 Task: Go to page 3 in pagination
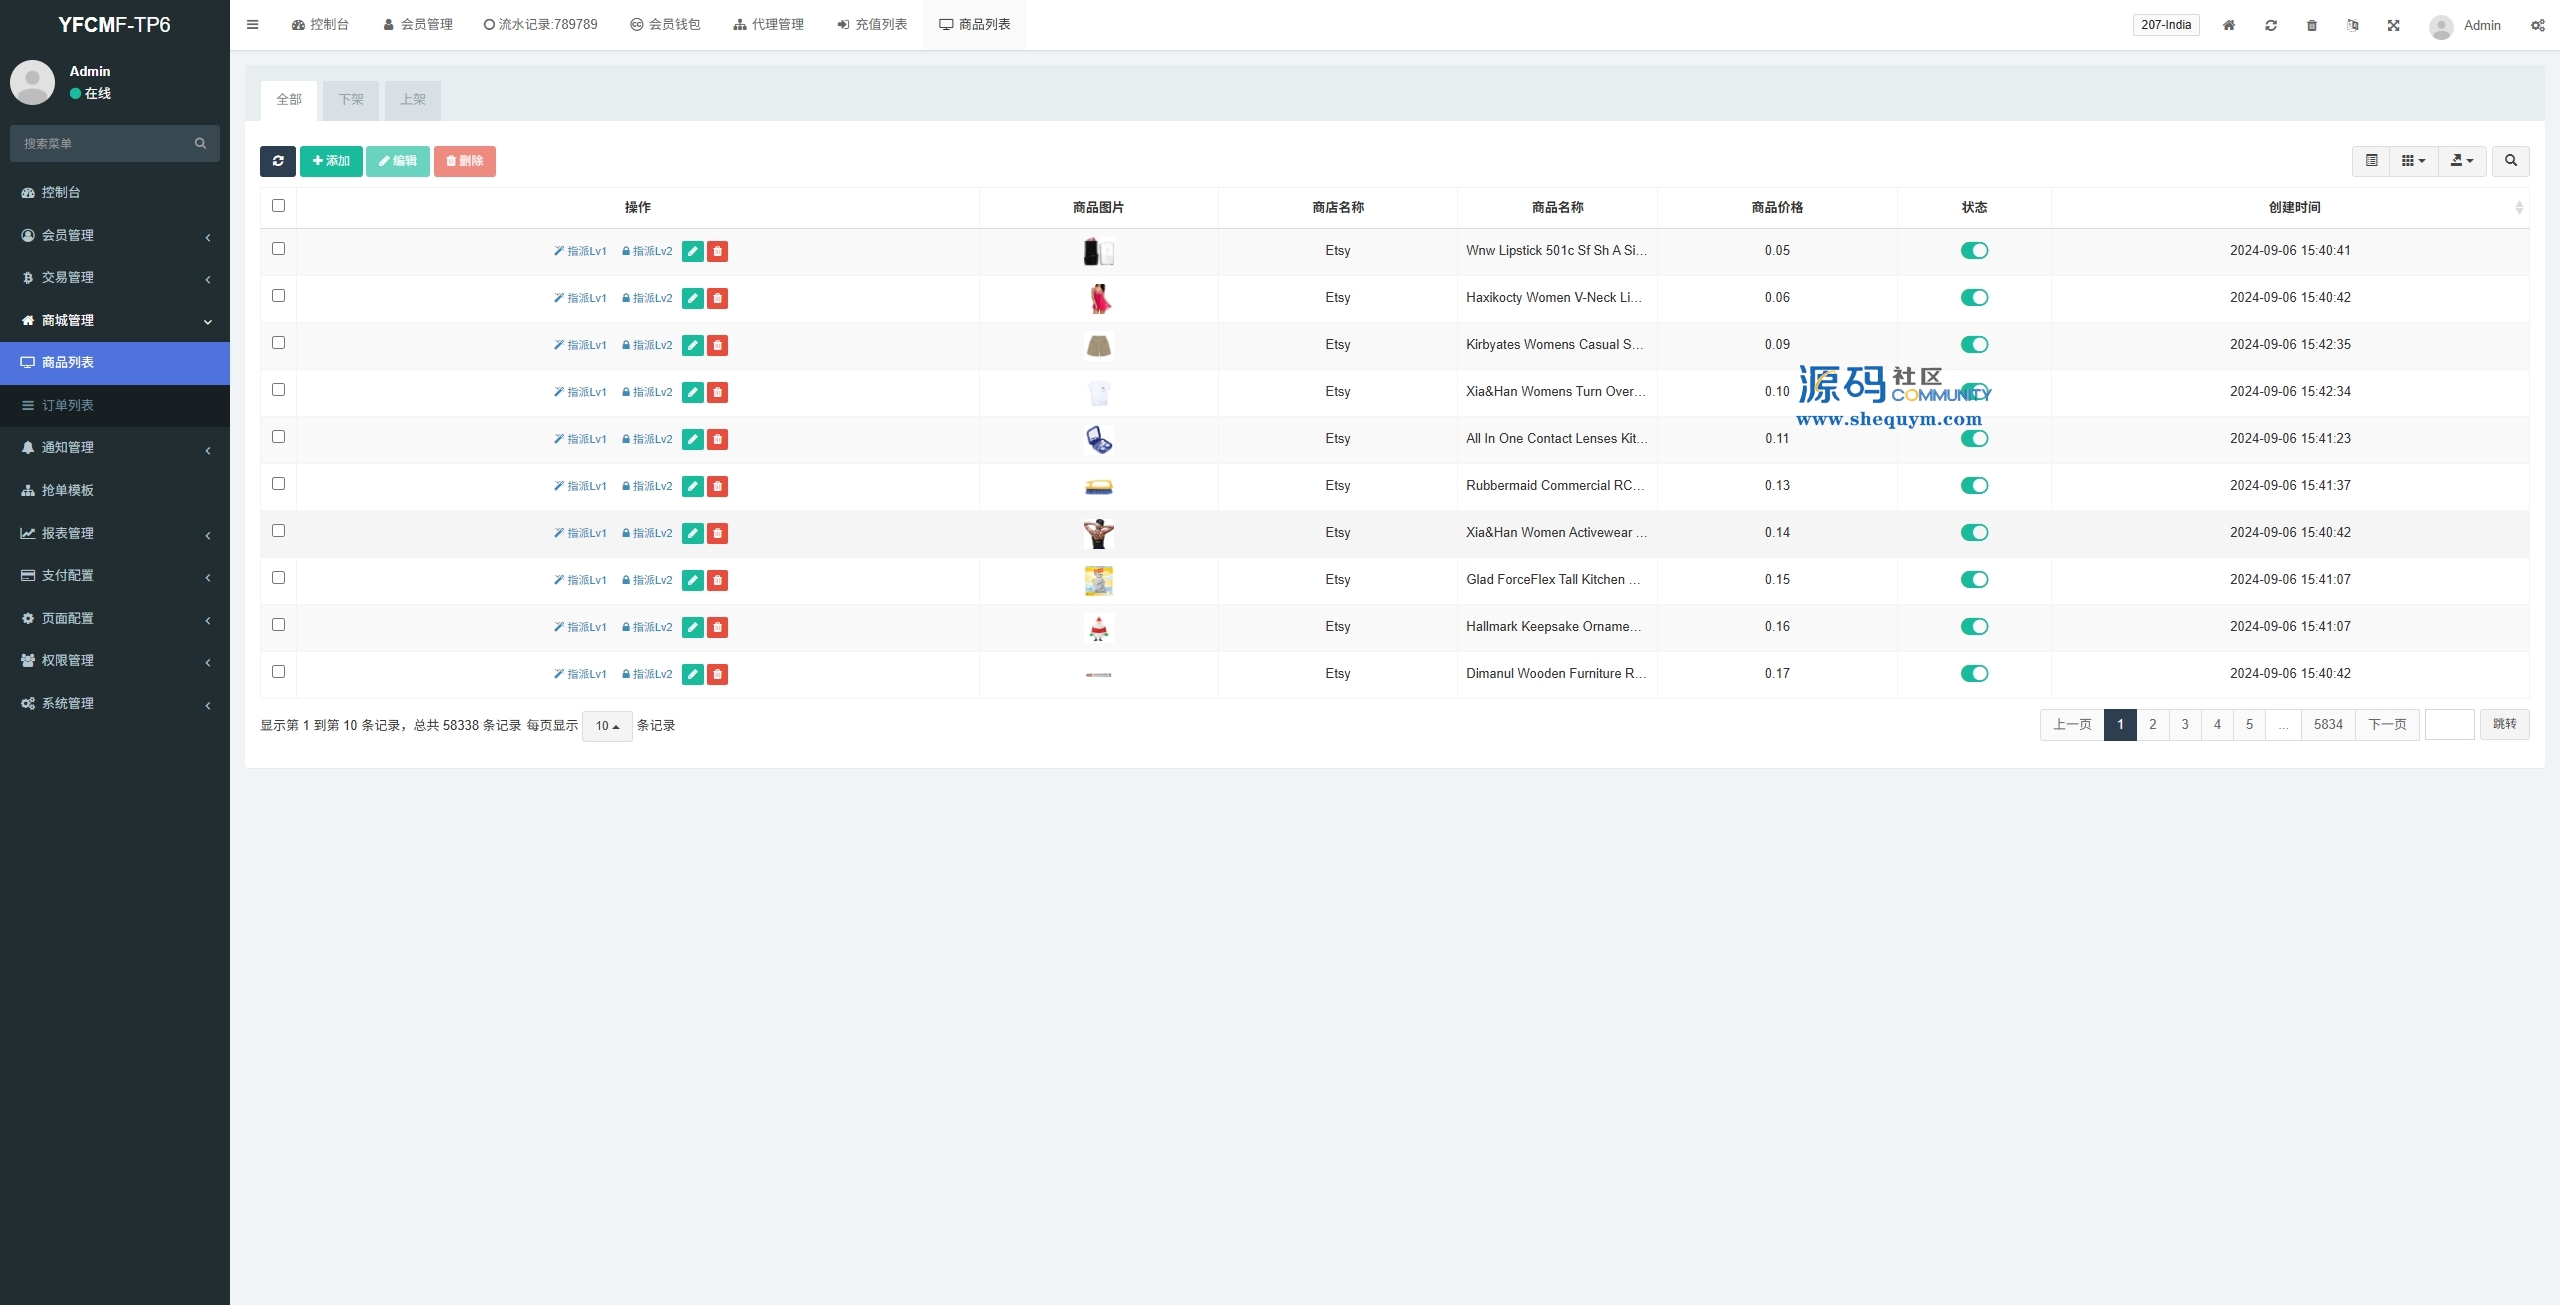[2185, 725]
